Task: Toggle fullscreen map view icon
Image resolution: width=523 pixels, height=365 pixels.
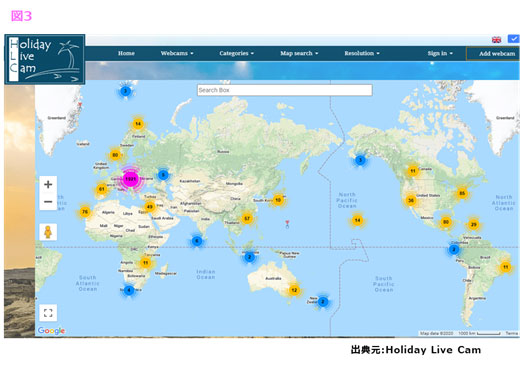Action: [48, 313]
